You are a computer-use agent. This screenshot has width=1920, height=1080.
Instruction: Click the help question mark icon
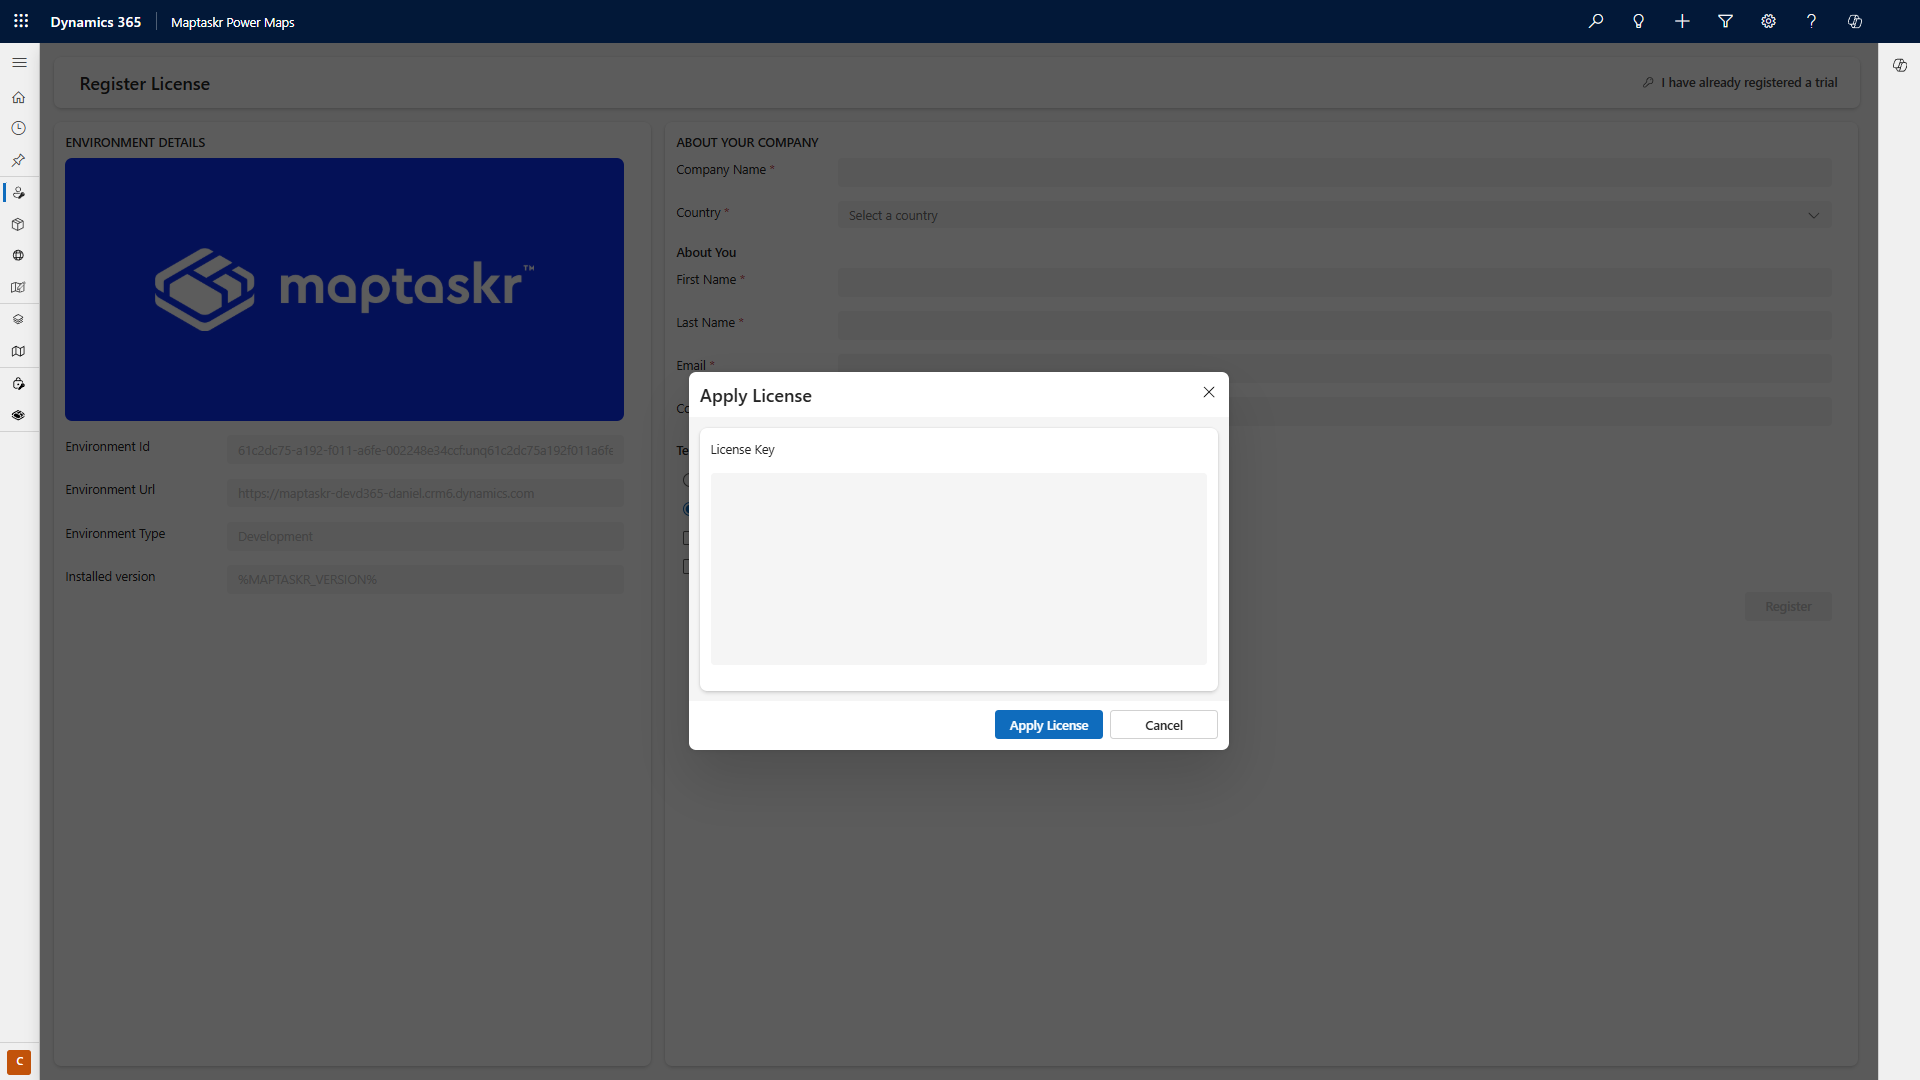[1811, 21]
